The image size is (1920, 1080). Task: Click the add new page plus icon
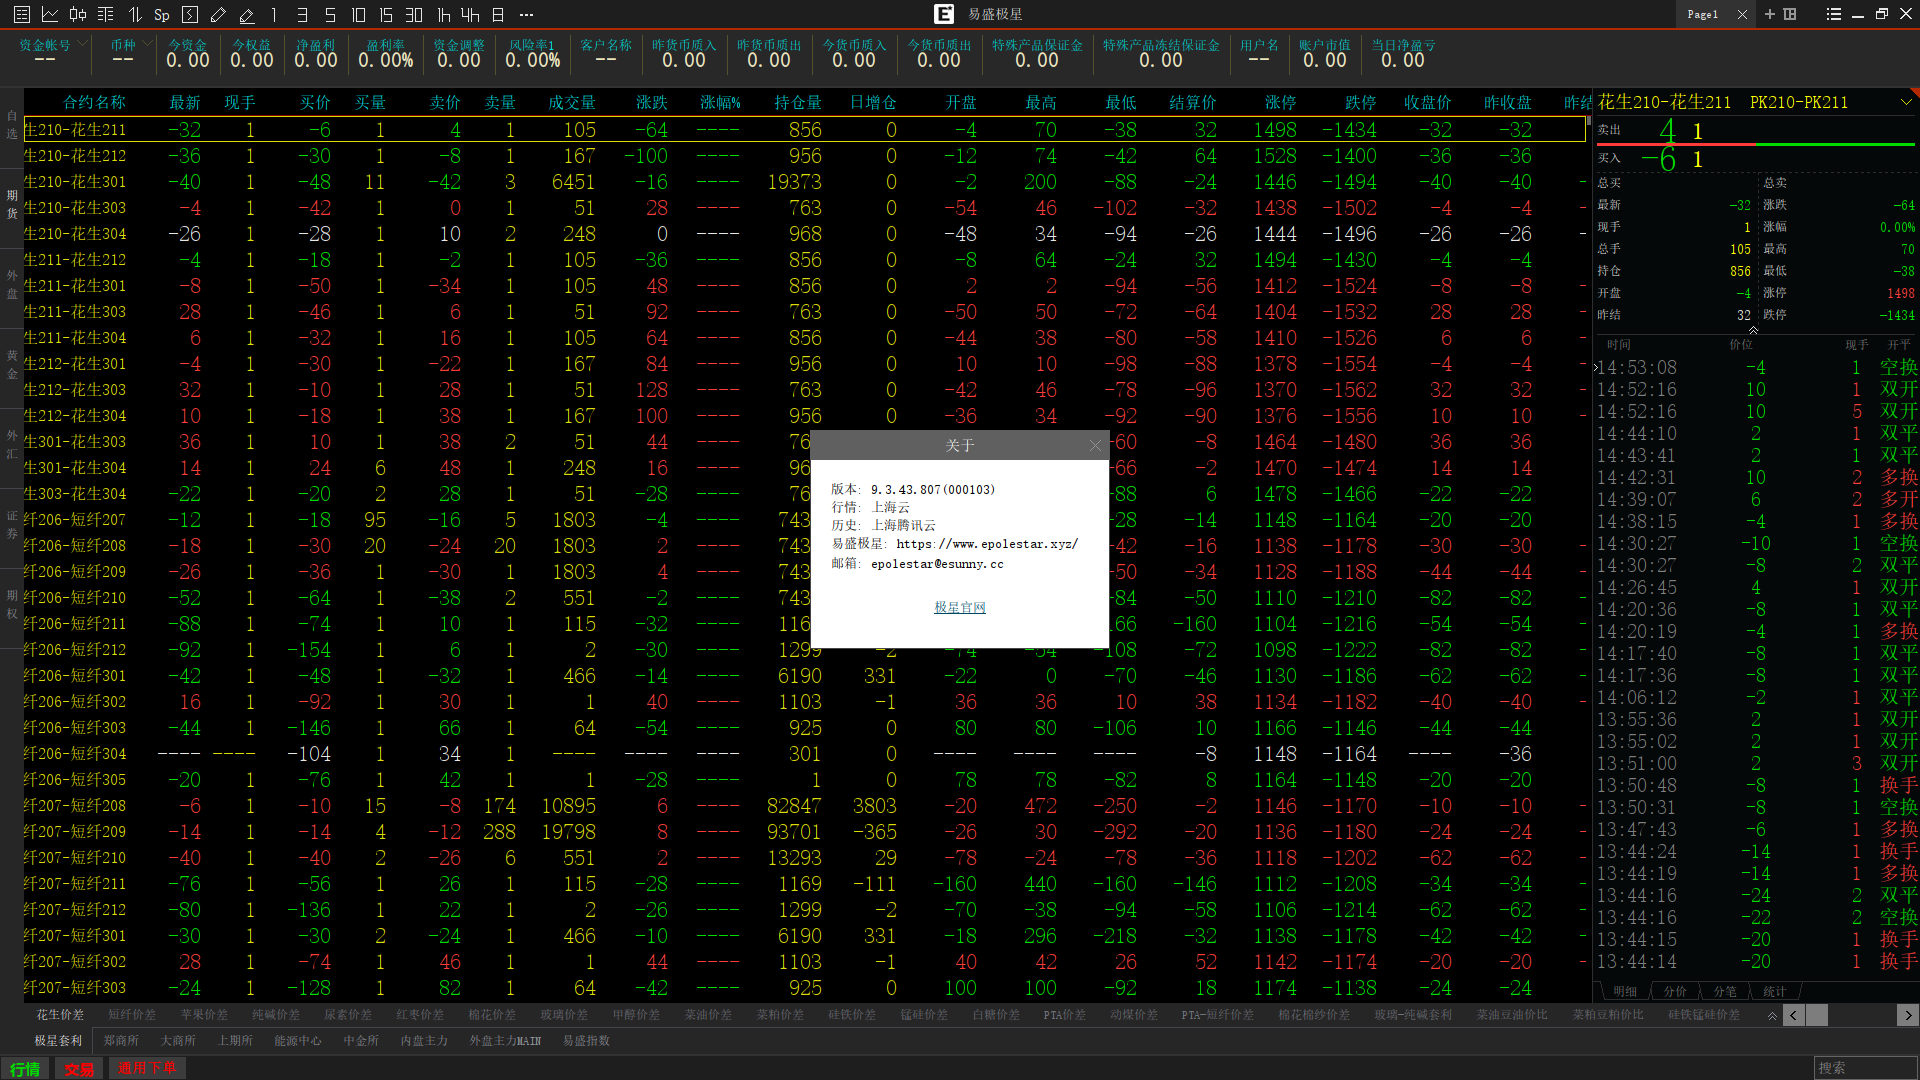pos(1769,14)
